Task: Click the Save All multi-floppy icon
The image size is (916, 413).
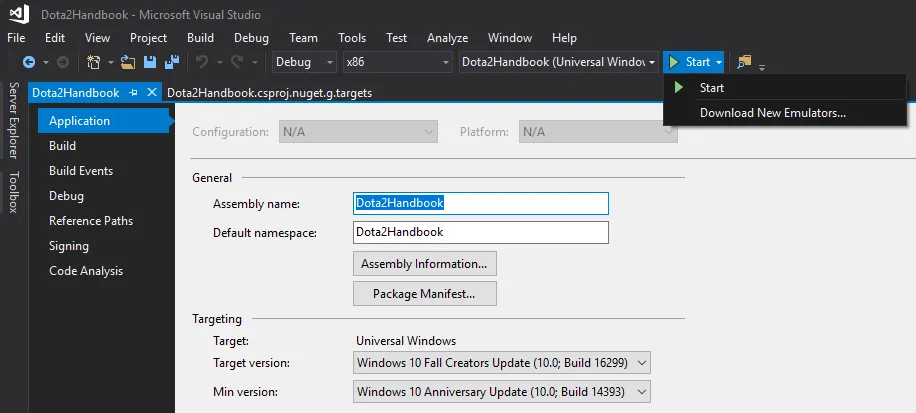Action: tap(172, 62)
